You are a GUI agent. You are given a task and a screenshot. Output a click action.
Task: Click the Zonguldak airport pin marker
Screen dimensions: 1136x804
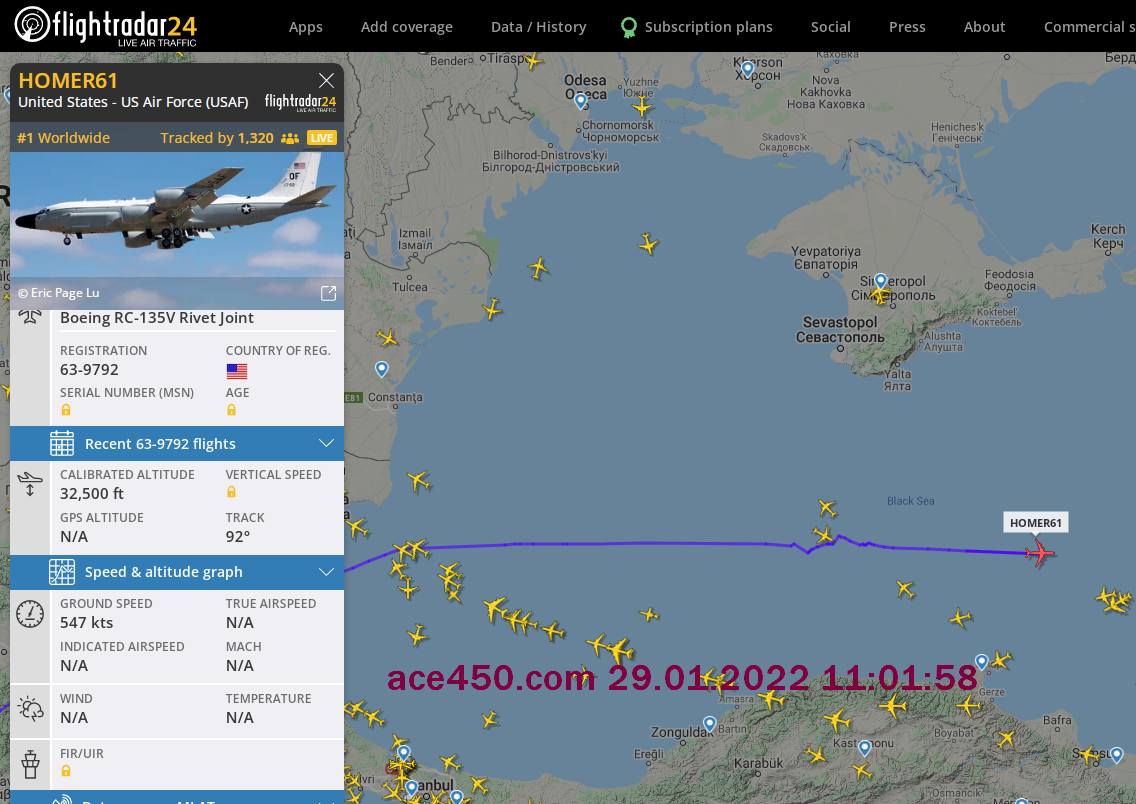709,723
